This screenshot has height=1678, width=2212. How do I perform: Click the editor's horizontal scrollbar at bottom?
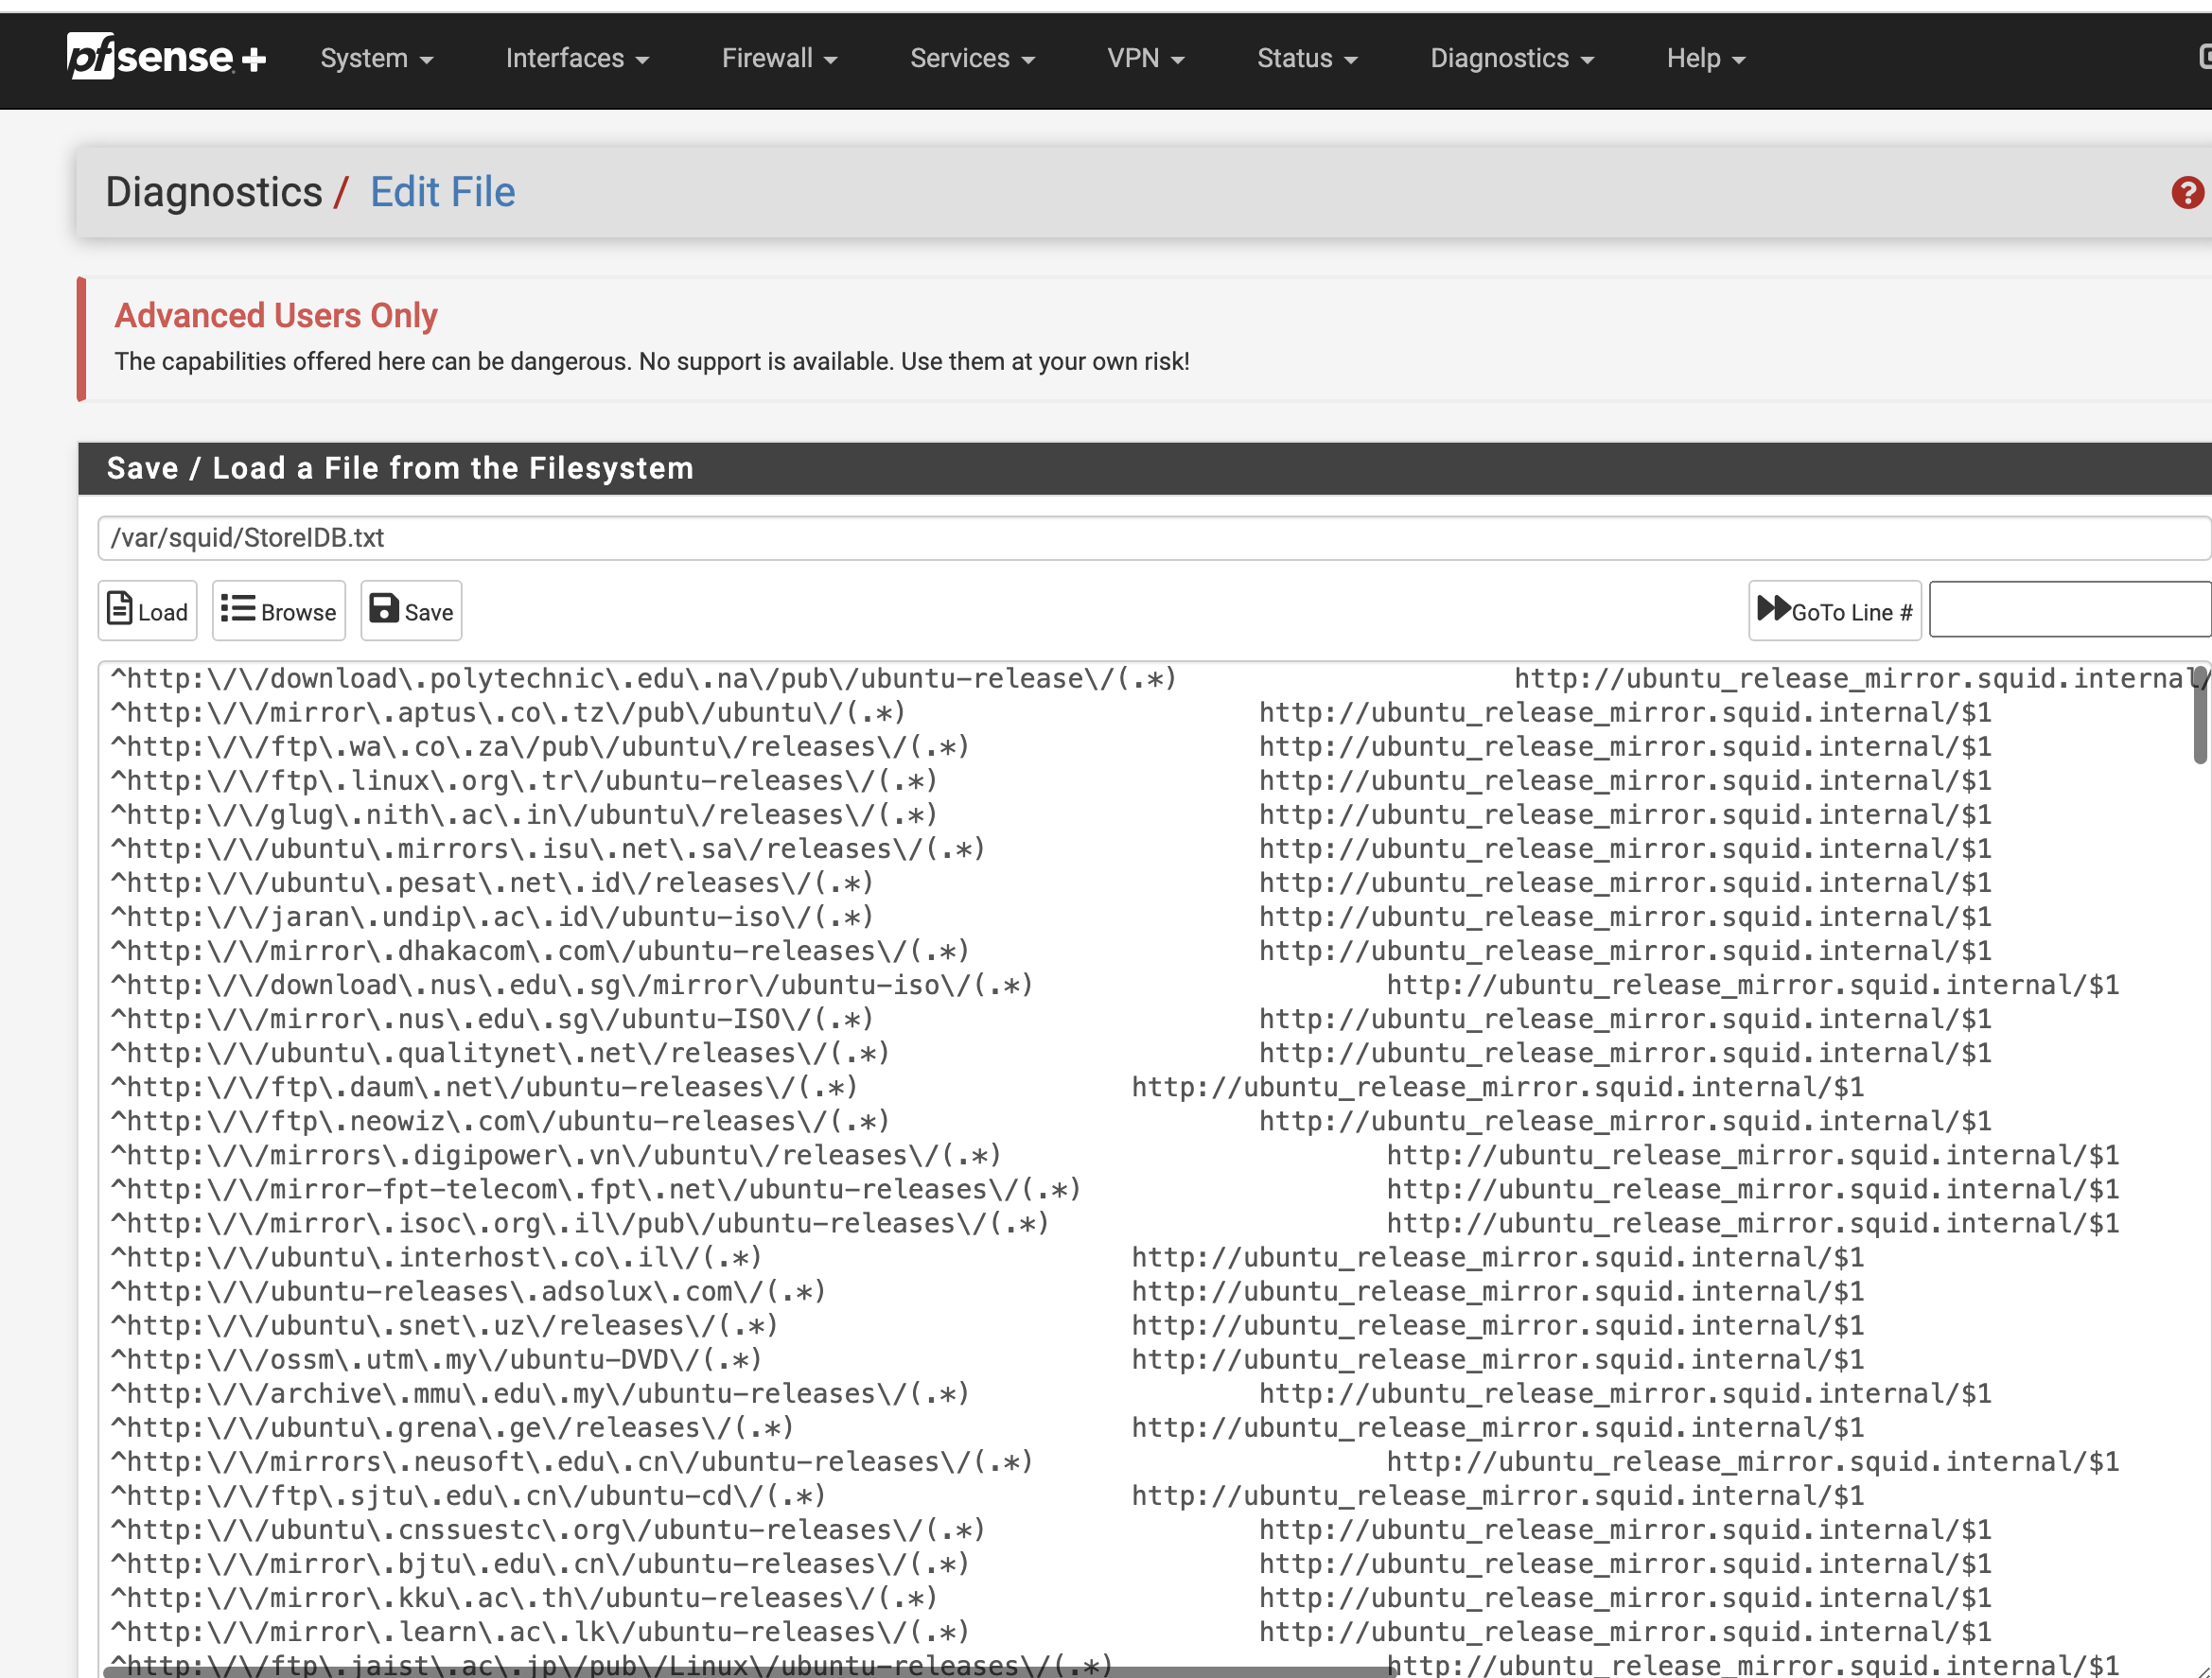750,1671
